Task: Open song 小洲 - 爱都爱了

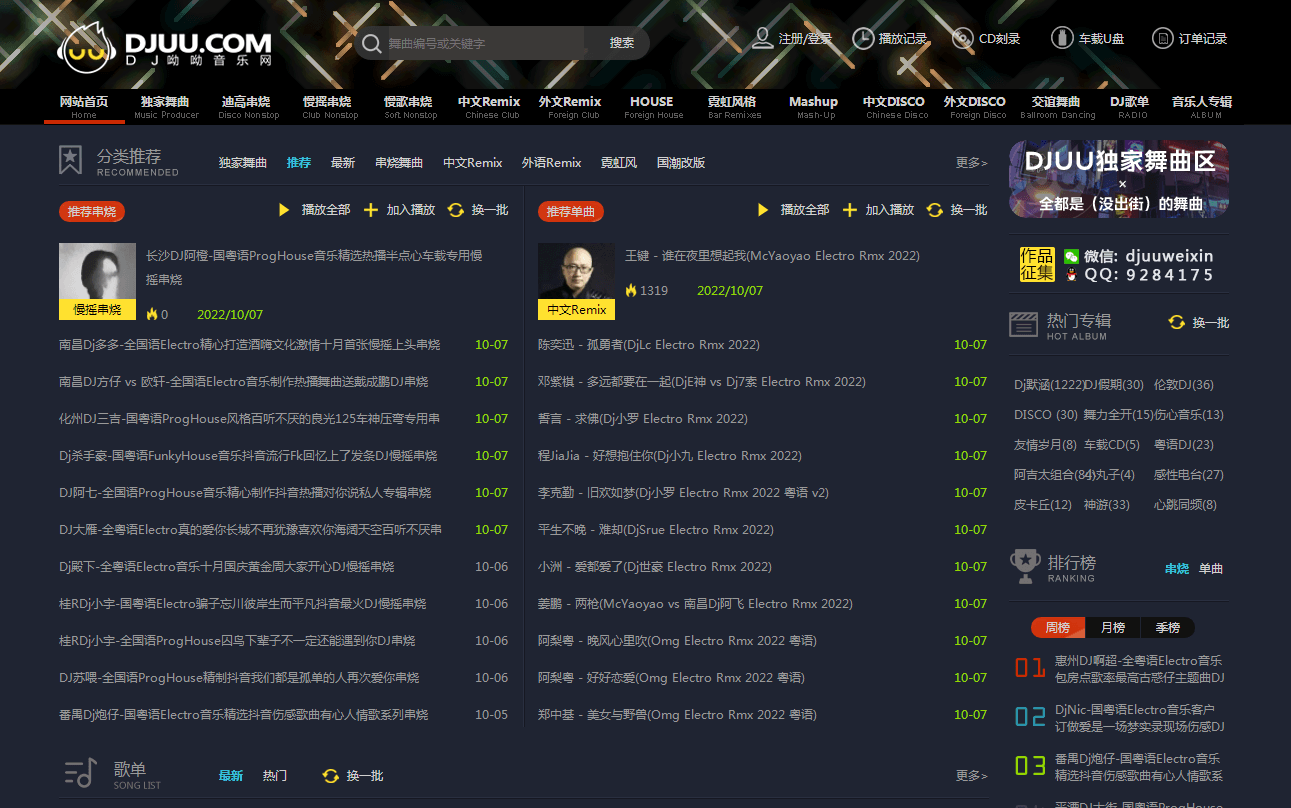Action: [655, 567]
